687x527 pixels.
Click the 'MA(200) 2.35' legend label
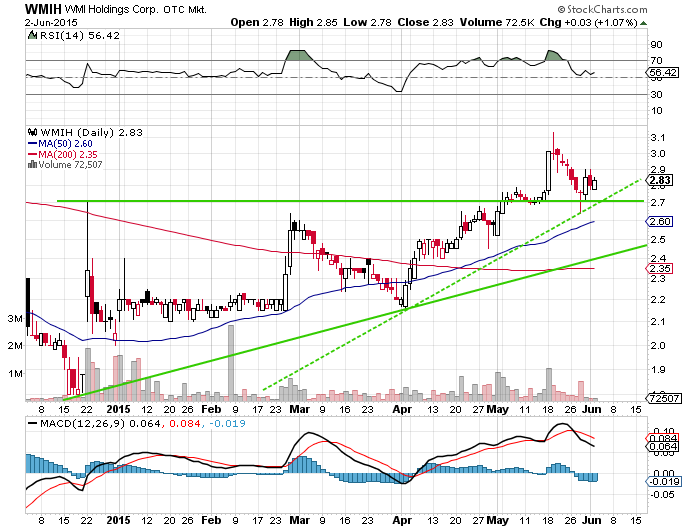[x=68, y=155]
